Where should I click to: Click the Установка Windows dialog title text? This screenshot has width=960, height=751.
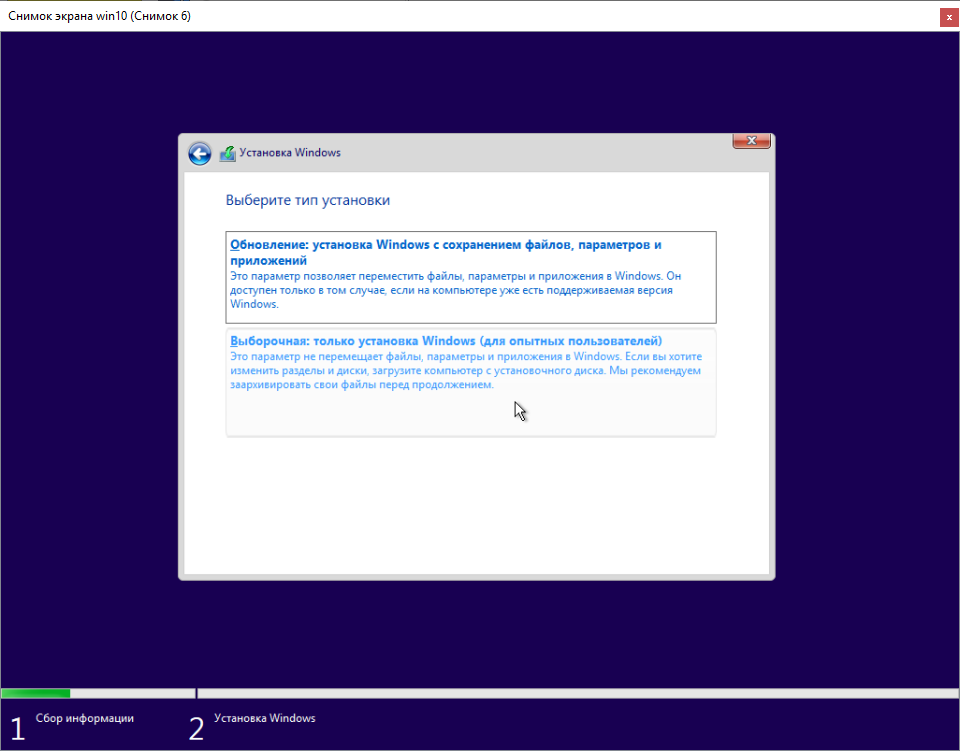point(290,152)
